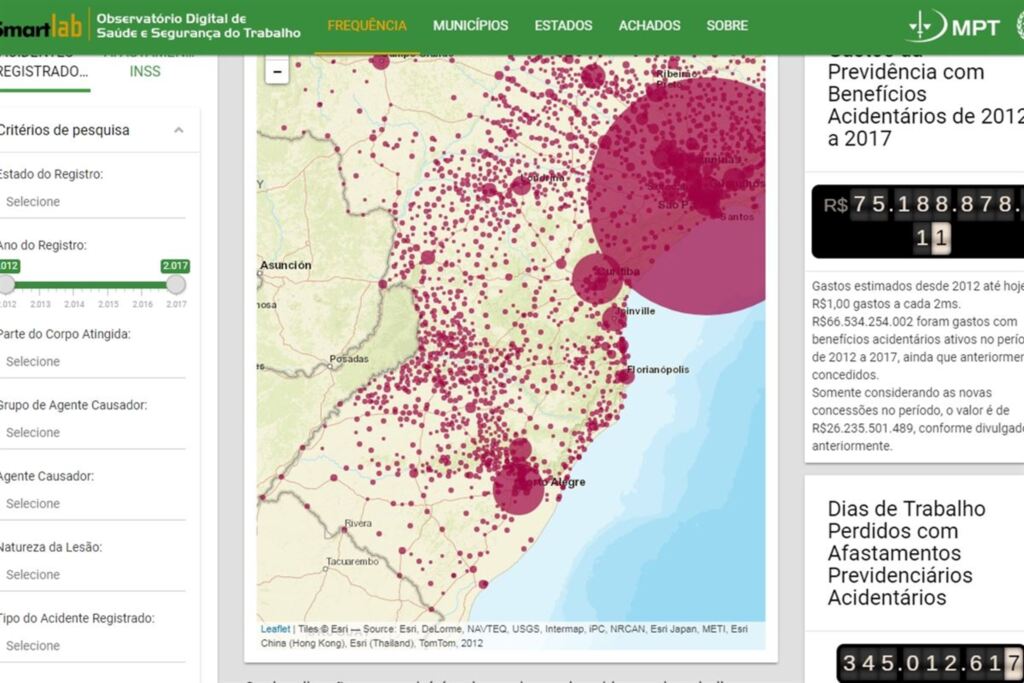Screen dimensions: 1024x683
Task: Click the 2.017 year slider handle
Action: 176,285
